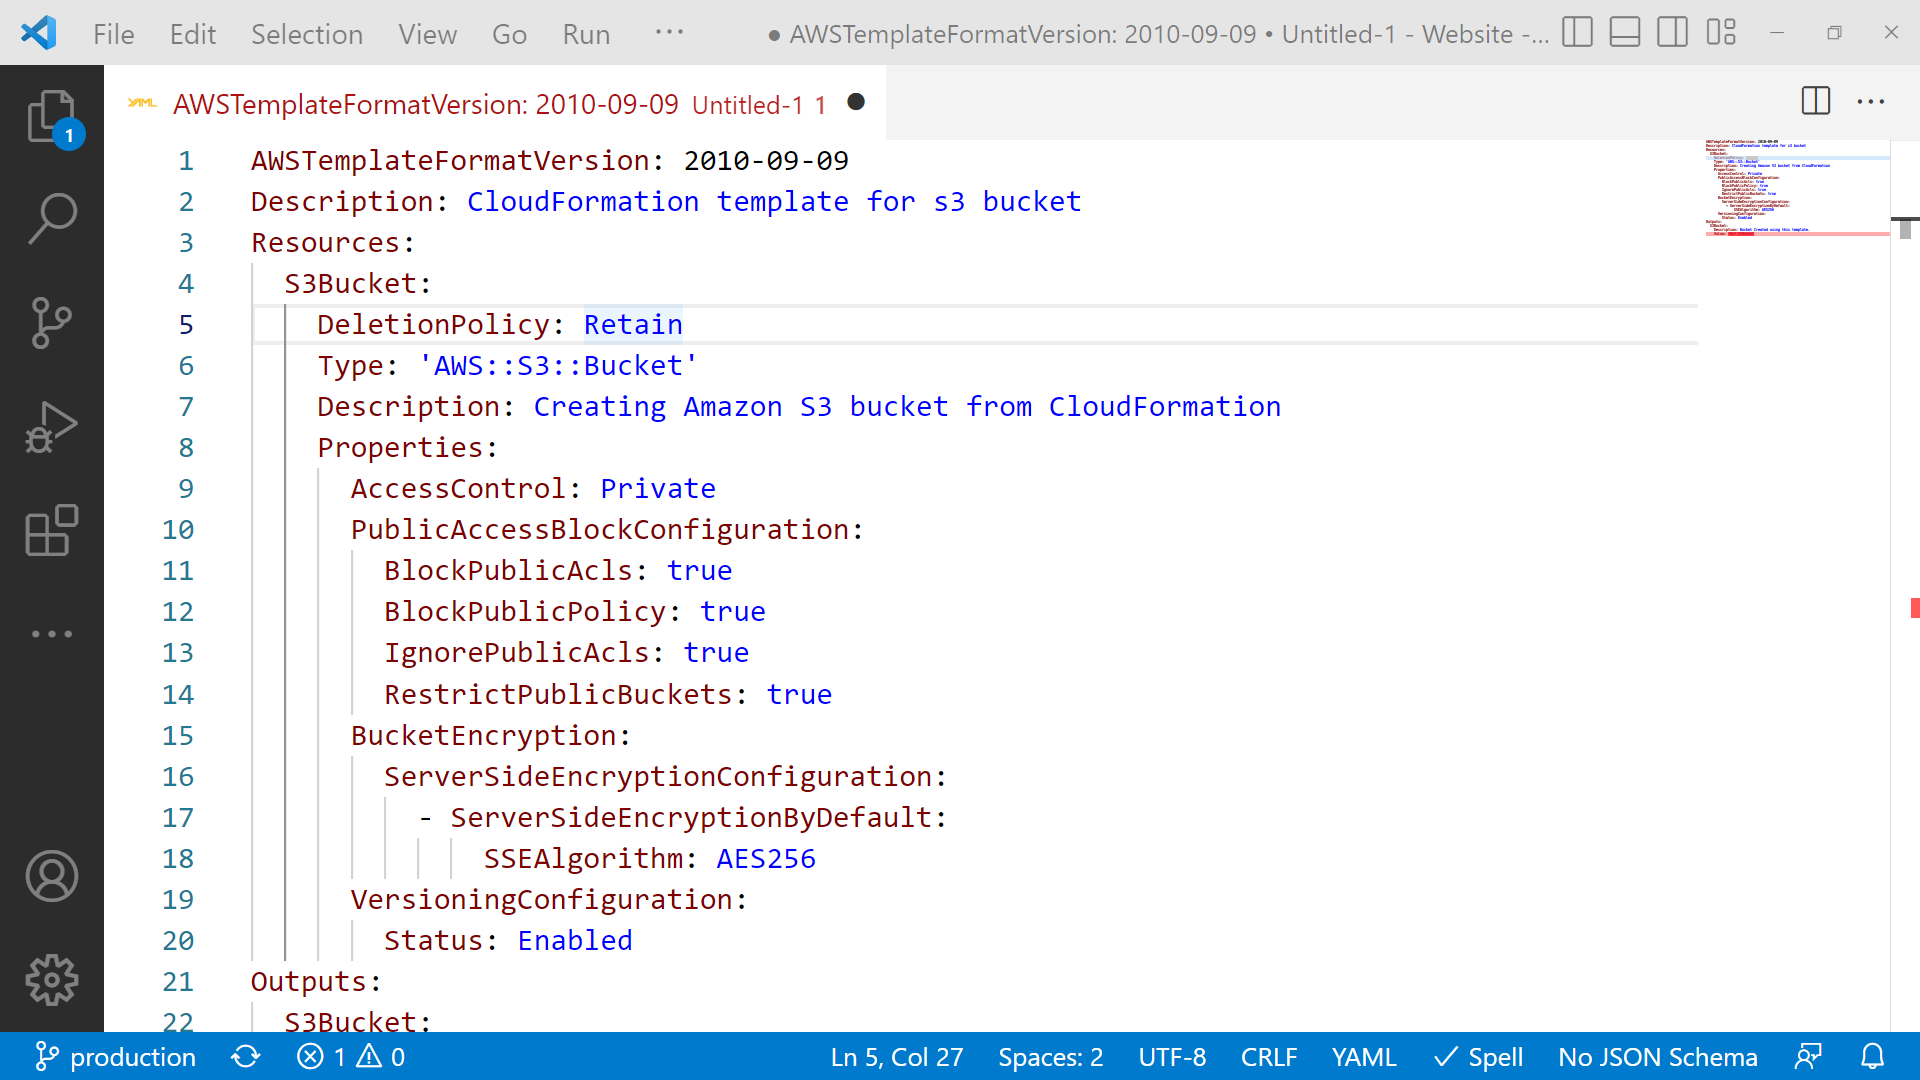1920x1080 pixels.
Task: Click the minimap code preview
Action: 1795,190
